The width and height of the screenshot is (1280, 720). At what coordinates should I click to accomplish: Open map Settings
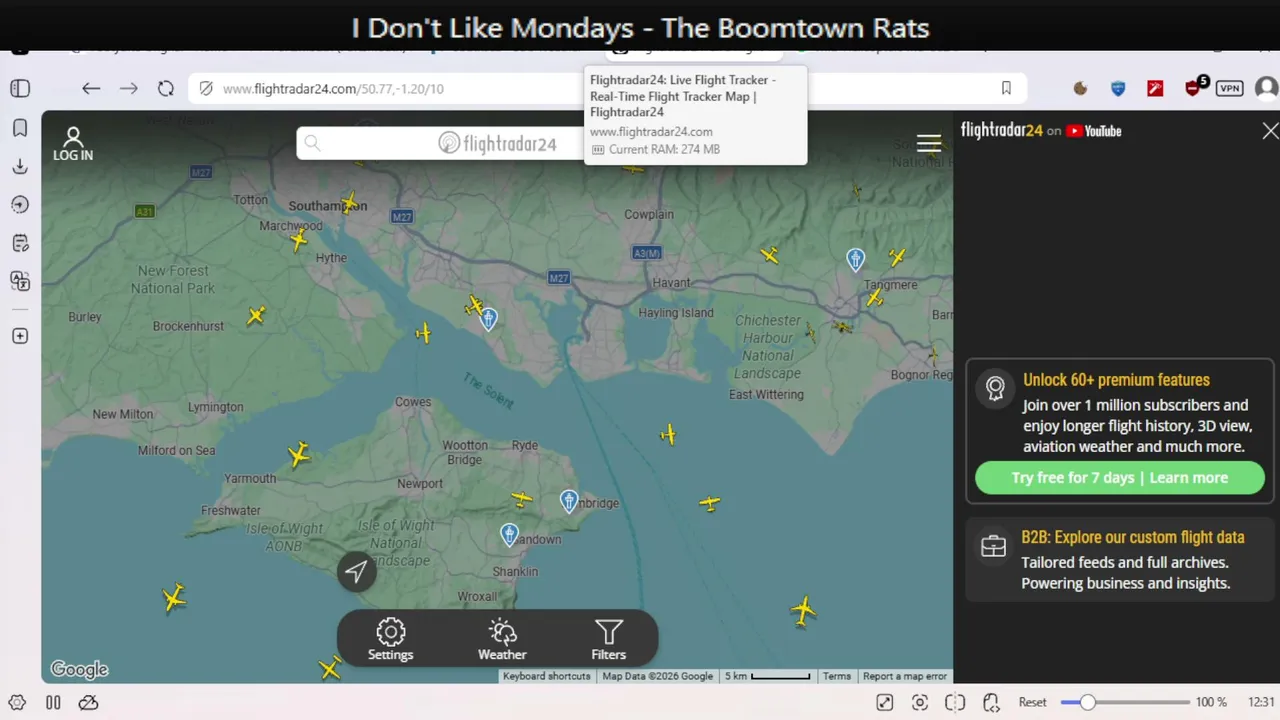coord(390,639)
